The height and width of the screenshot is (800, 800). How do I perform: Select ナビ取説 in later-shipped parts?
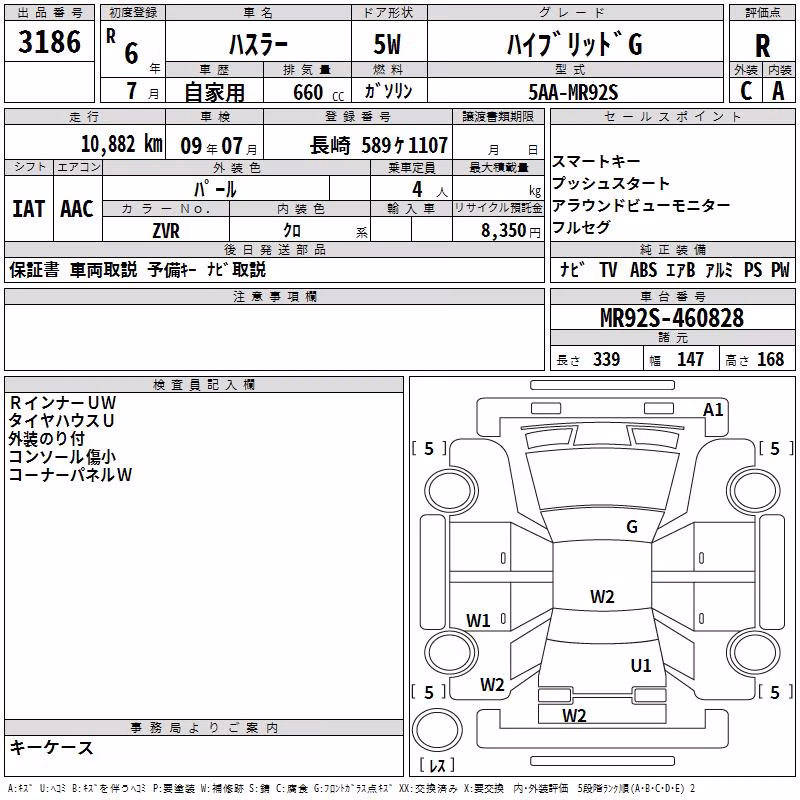[237, 269]
